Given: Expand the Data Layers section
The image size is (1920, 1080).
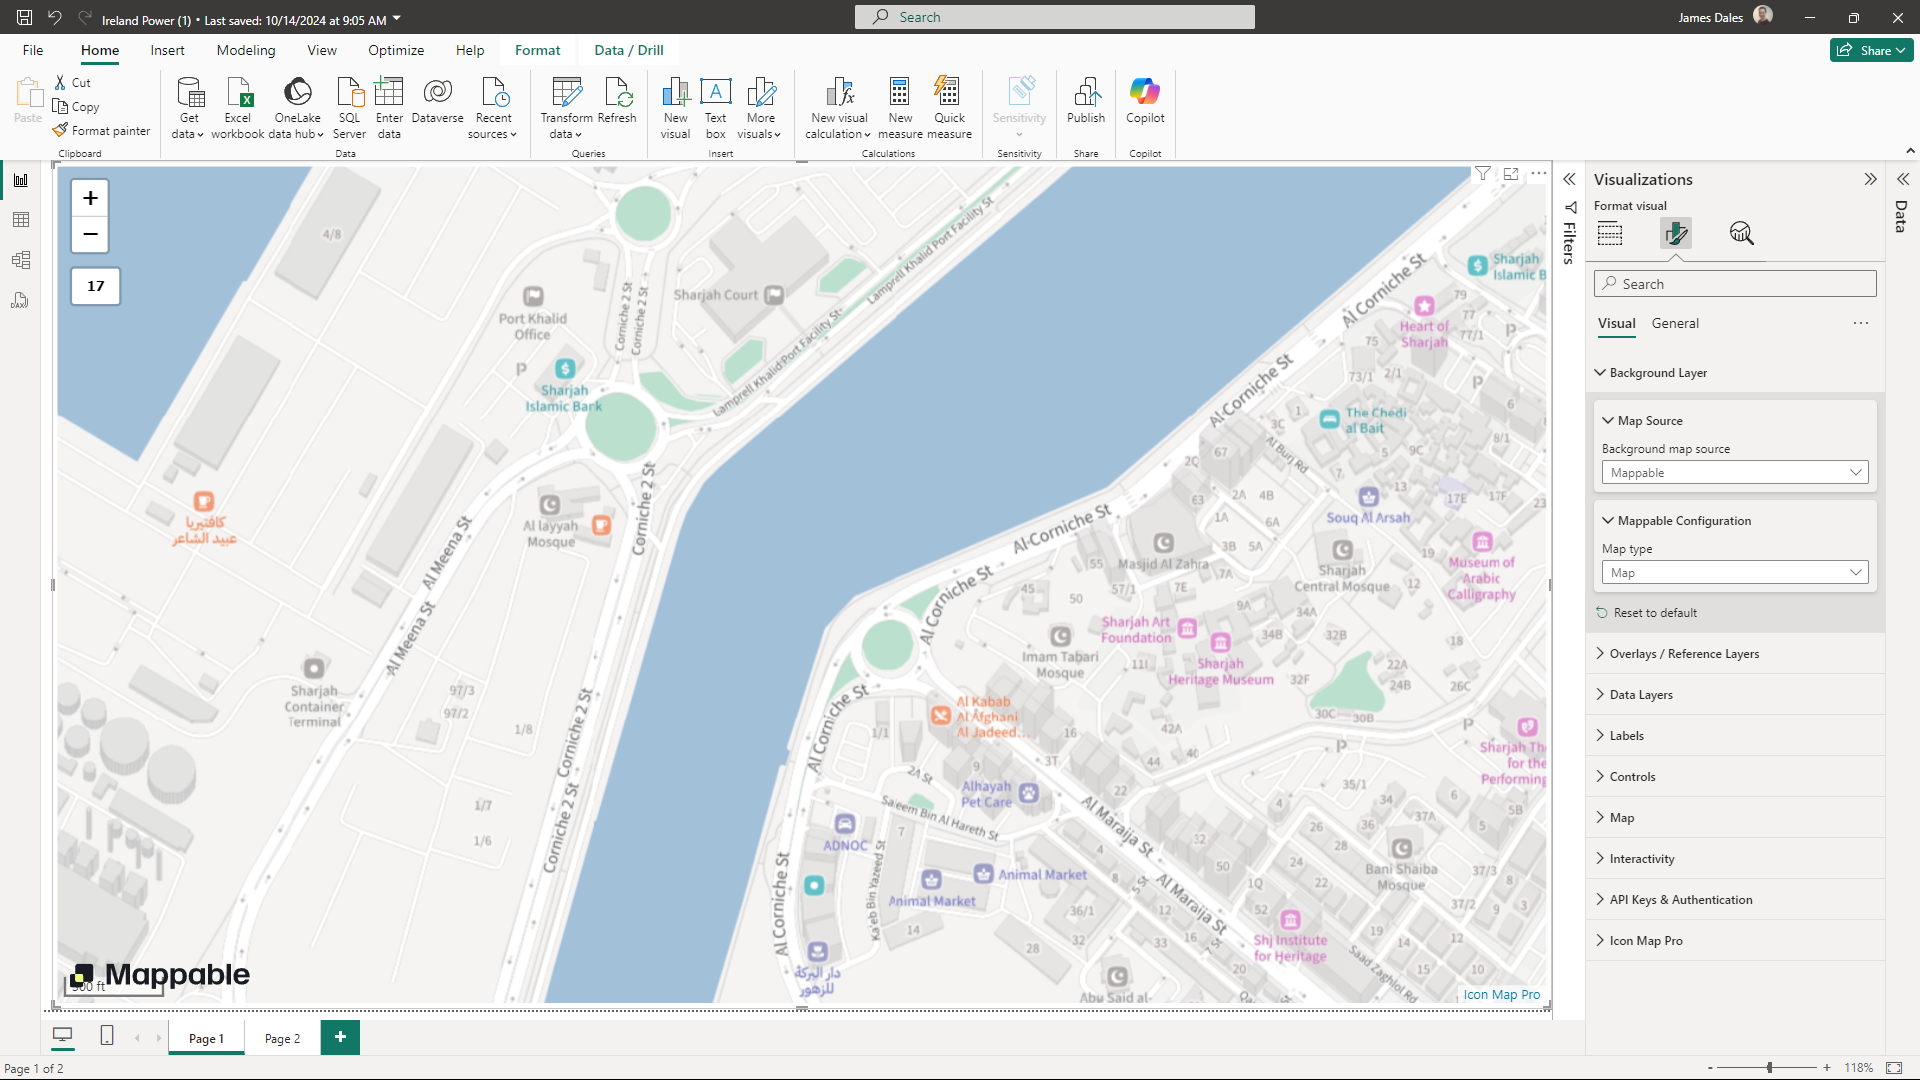Looking at the screenshot, I should point(1641,695).
